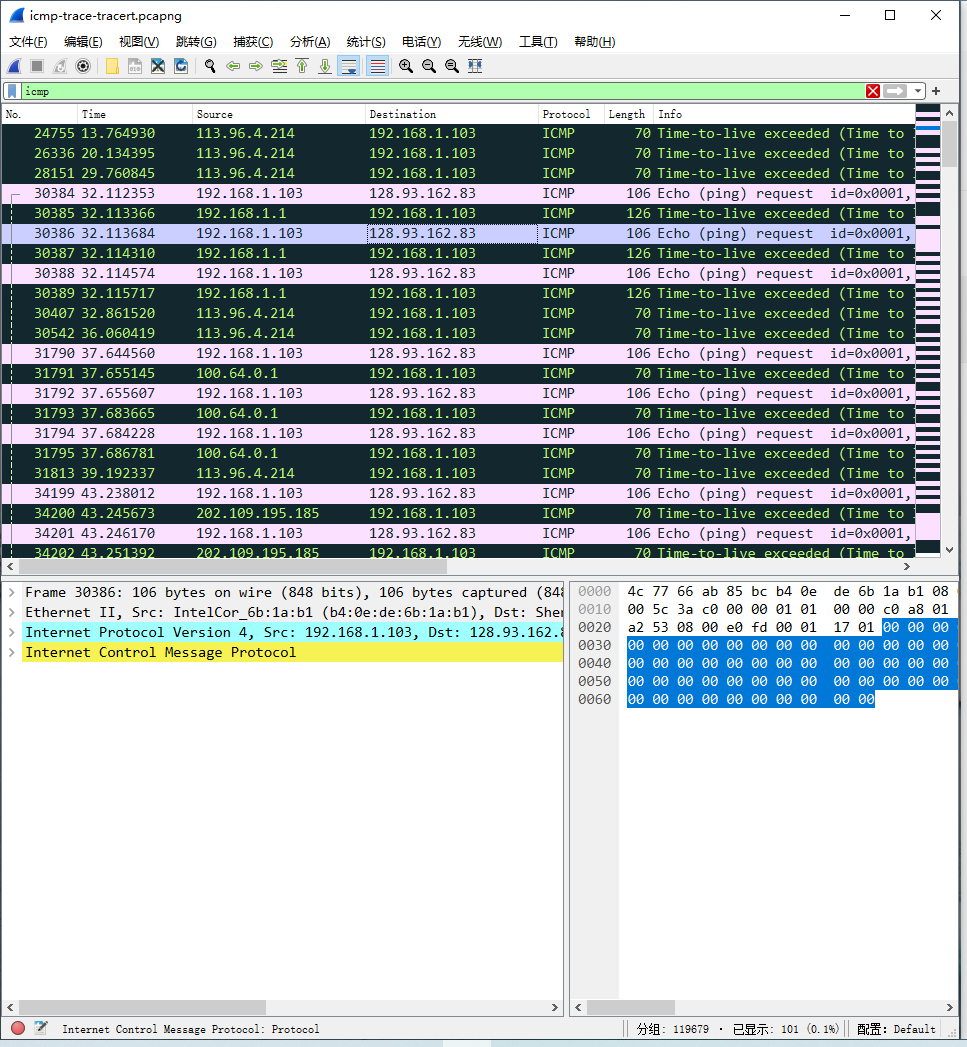Viewport: 967px width, 1047px height.
Task: Open the 分析(A) menu
Action: tap(309, 41)
